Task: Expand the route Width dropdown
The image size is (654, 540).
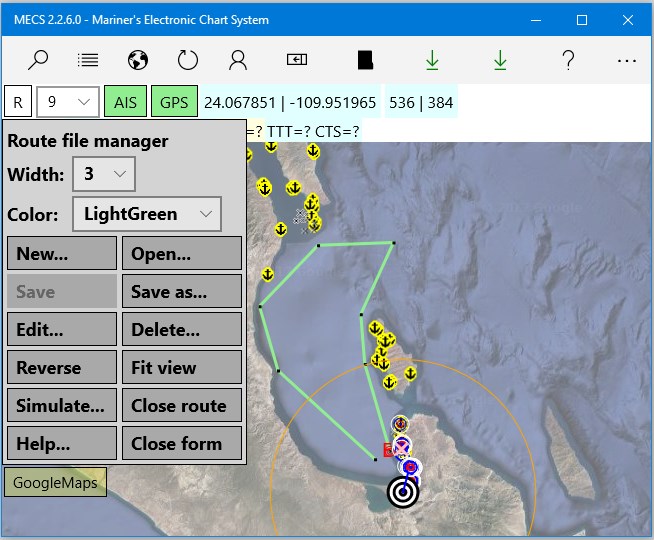Action: click(x=104, y=174)
